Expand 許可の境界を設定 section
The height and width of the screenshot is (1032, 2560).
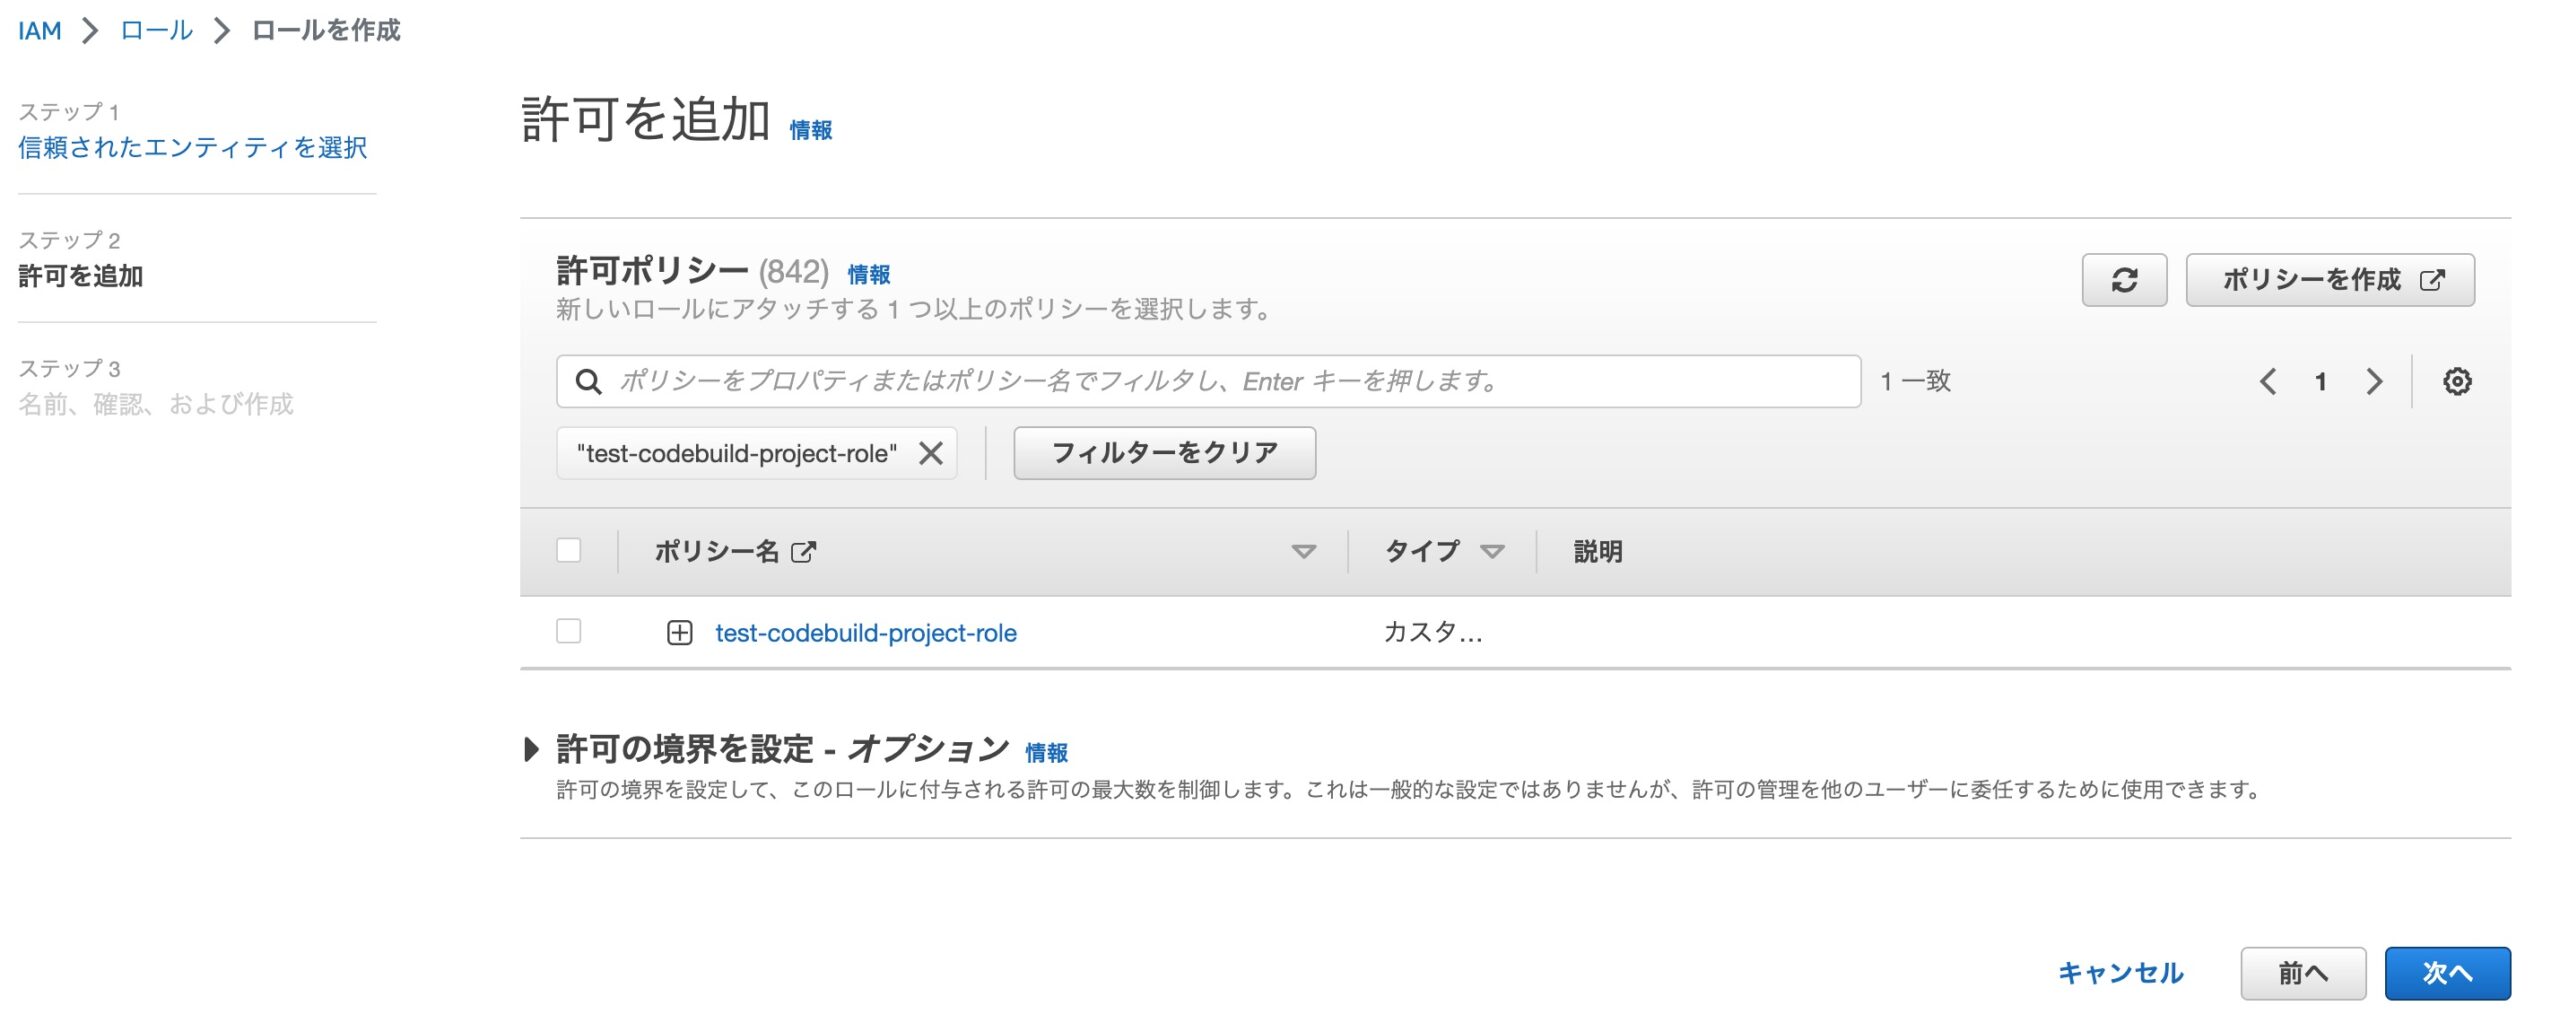[531, 749]
